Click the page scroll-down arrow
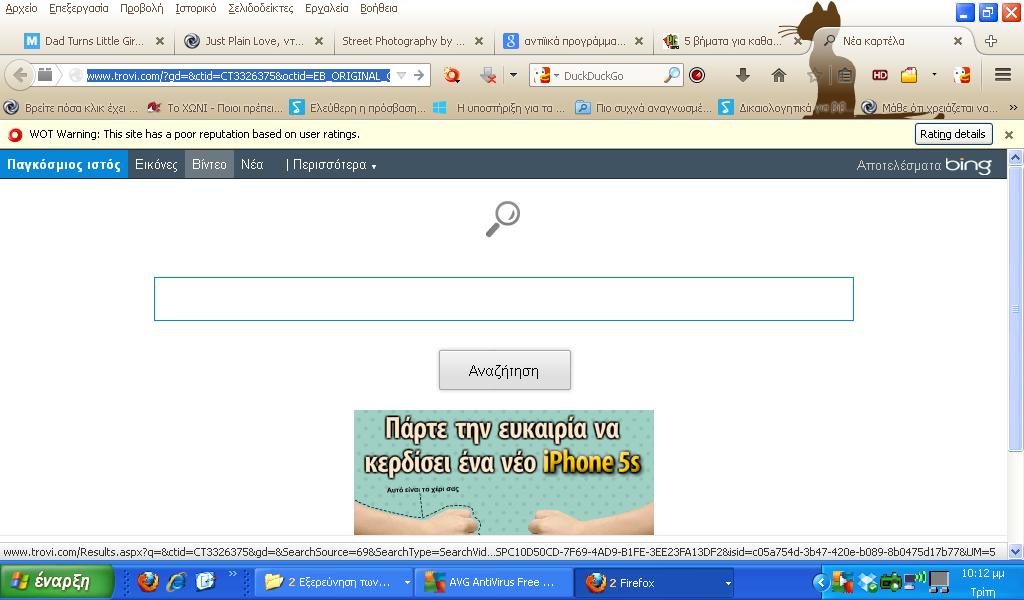This screenshot has width=1024, height=600. click(1015, 551)
